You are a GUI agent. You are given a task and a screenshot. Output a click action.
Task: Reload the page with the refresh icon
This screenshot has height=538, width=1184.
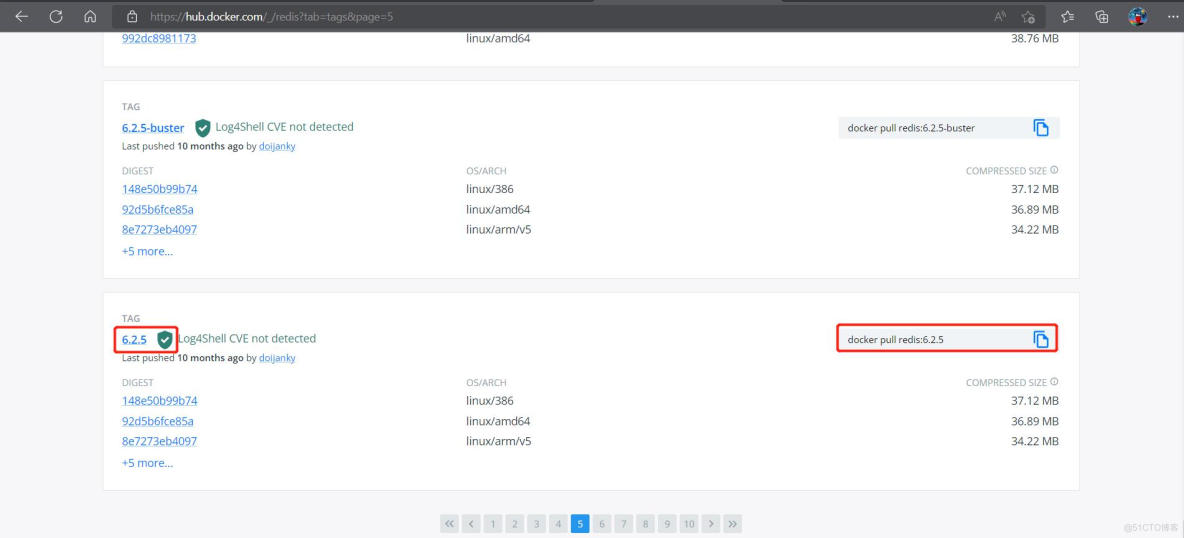tap(56, 16)
